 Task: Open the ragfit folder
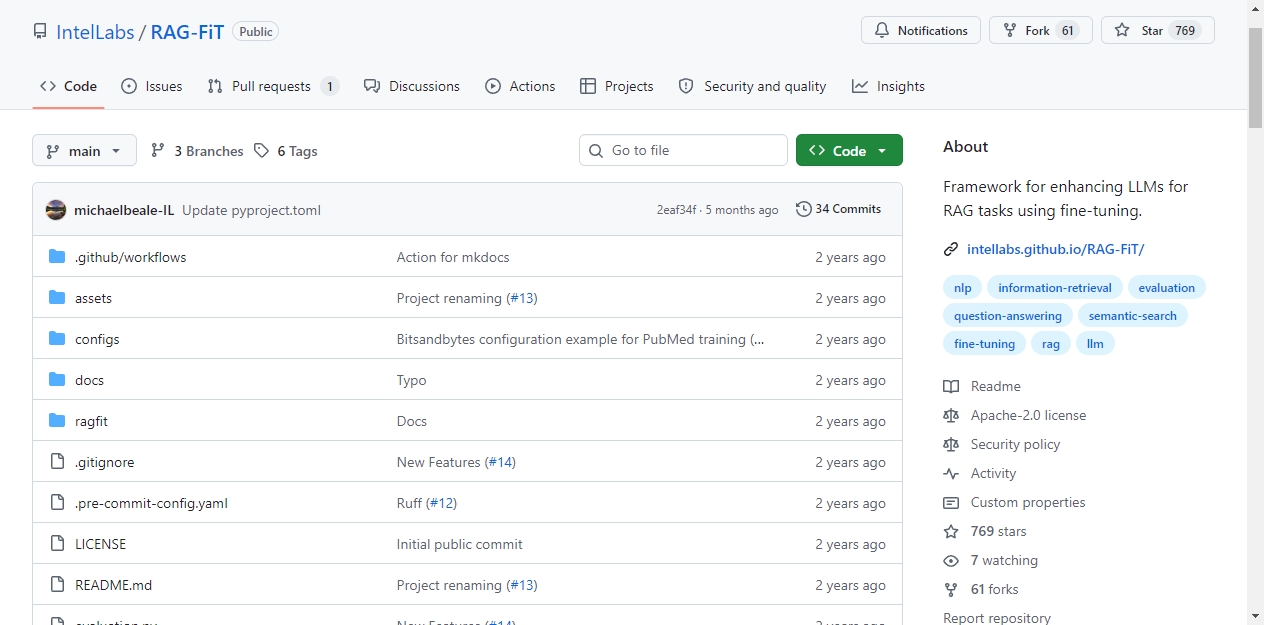tap(91, 421)
